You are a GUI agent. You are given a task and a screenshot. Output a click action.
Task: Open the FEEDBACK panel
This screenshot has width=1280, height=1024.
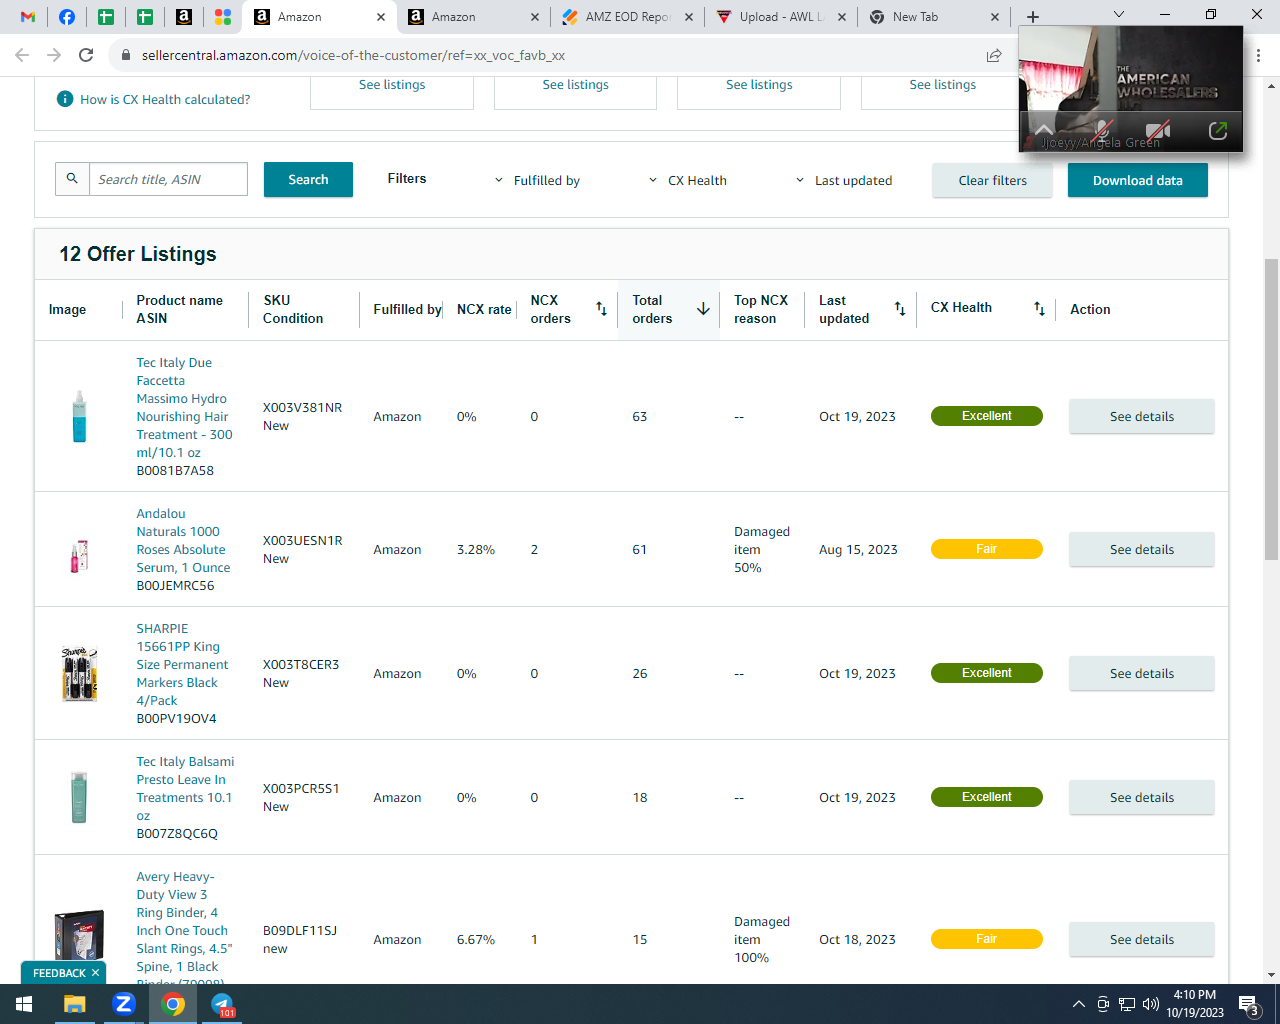pyautogui.click(x=59, y=973)
